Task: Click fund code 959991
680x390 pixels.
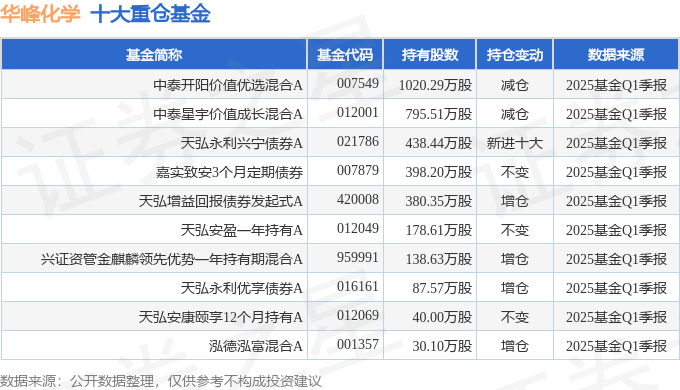Action: tap(358, 258)
